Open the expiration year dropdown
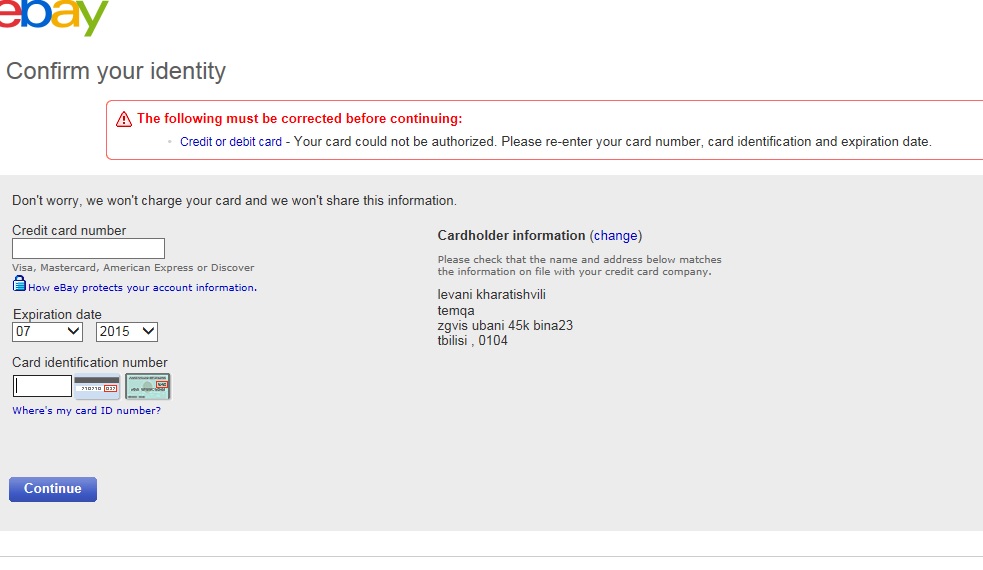Screen dimensions: 983x570 (127, 332)
